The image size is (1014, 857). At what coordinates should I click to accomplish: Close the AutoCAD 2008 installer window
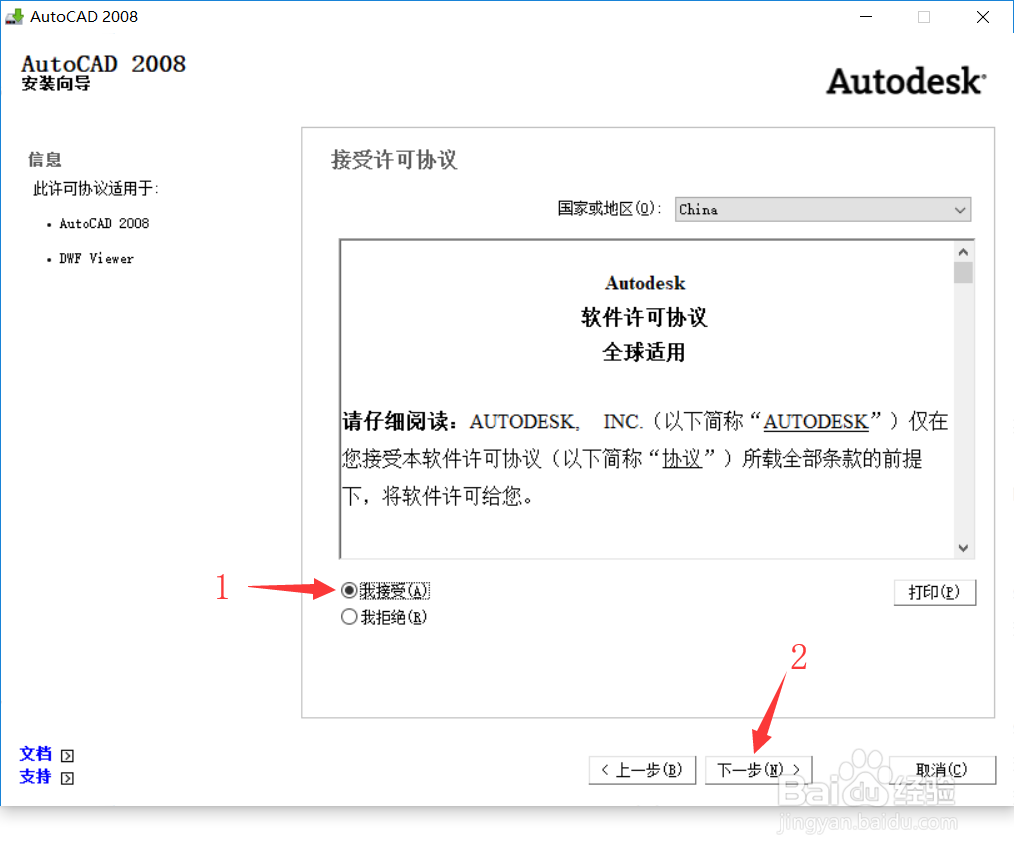(983, 17)
